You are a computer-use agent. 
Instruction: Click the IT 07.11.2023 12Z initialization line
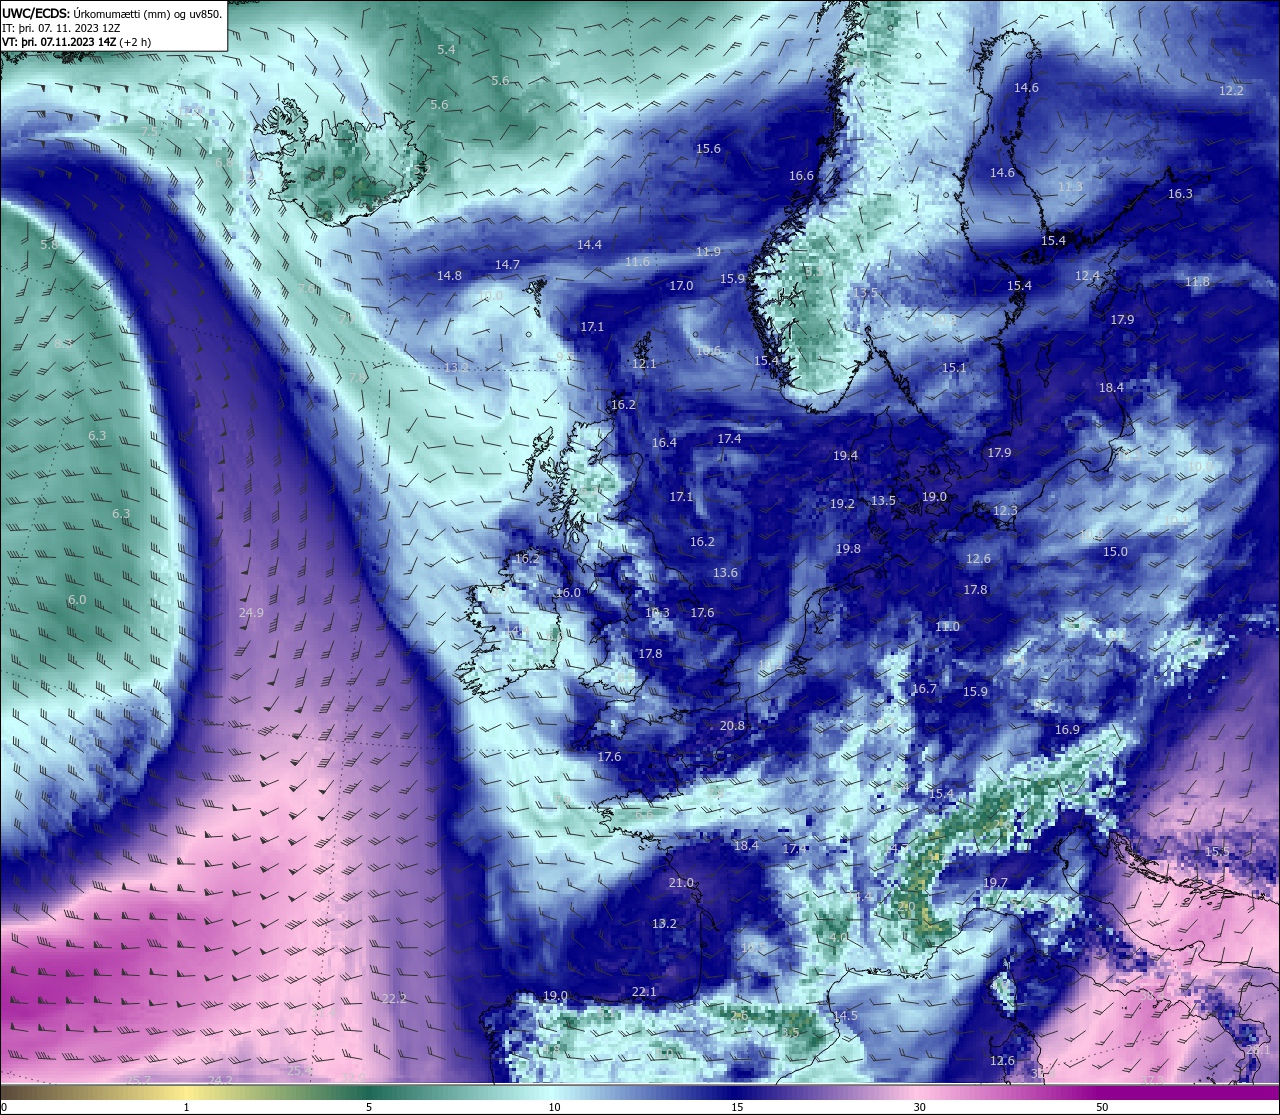tap(62, 28)
